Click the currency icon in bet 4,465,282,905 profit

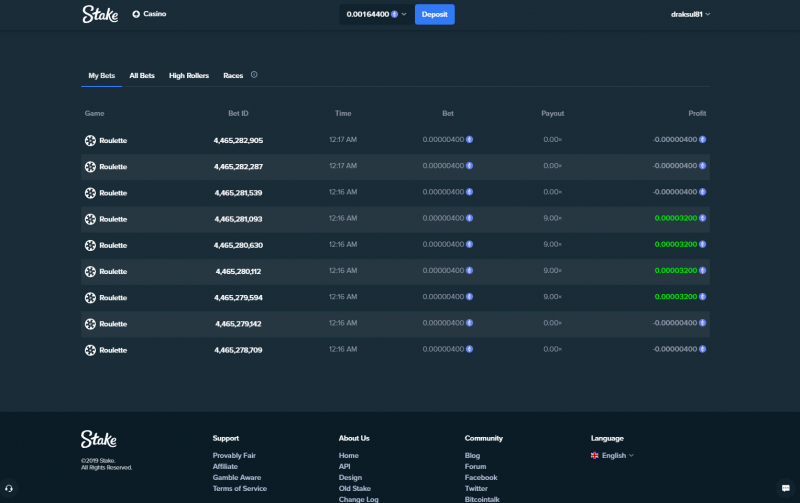(703, 139)
